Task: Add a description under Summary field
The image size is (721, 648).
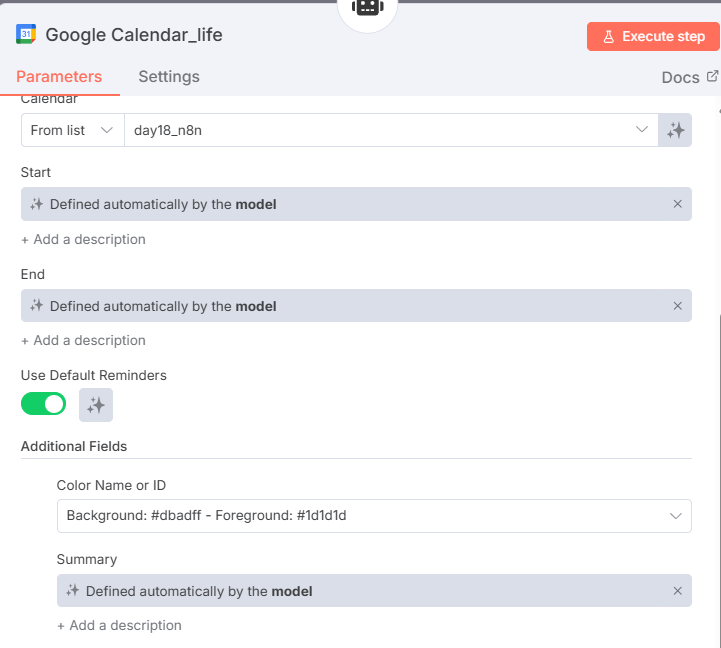Action: (119, 626)
